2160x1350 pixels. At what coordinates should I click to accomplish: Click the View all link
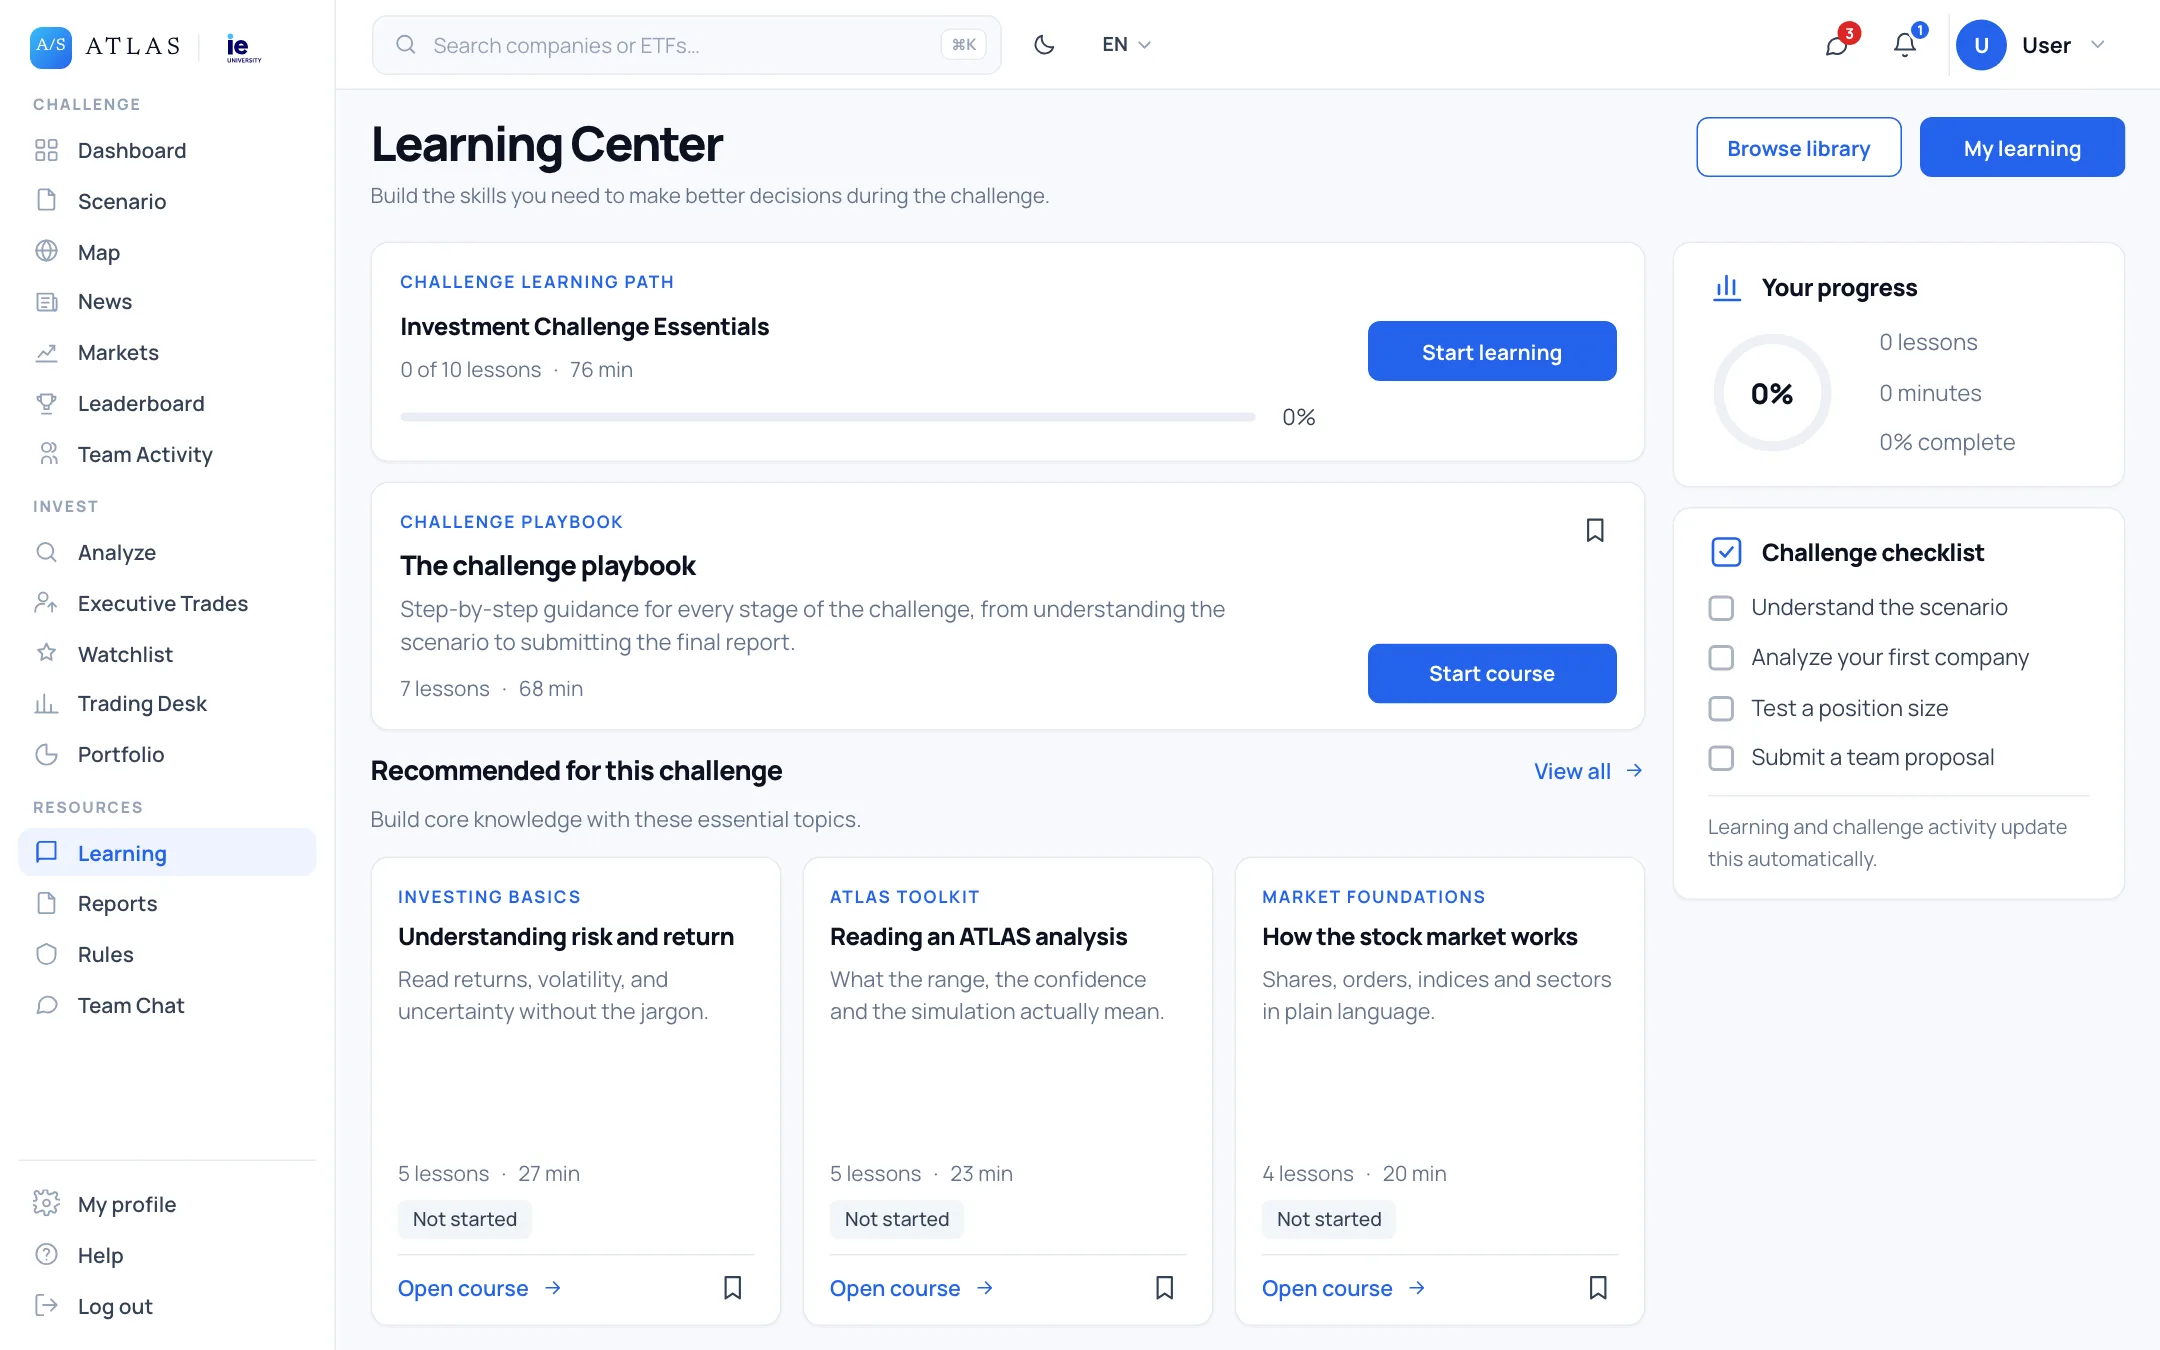pos(1588,771)
